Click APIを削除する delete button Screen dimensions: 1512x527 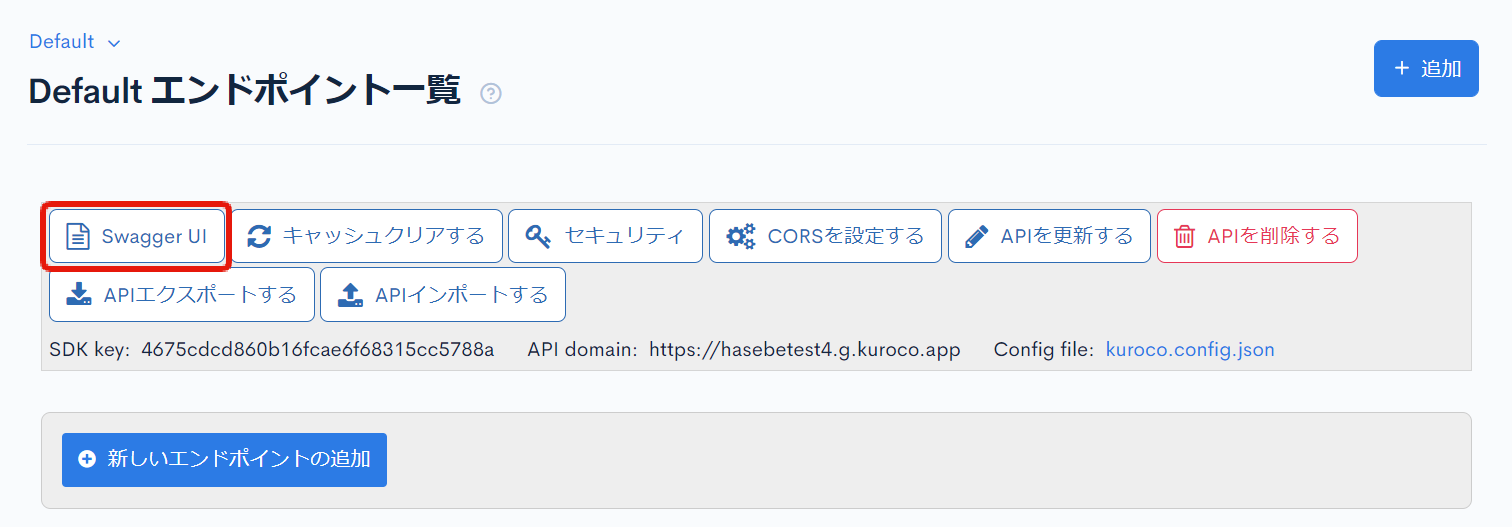1257,236
